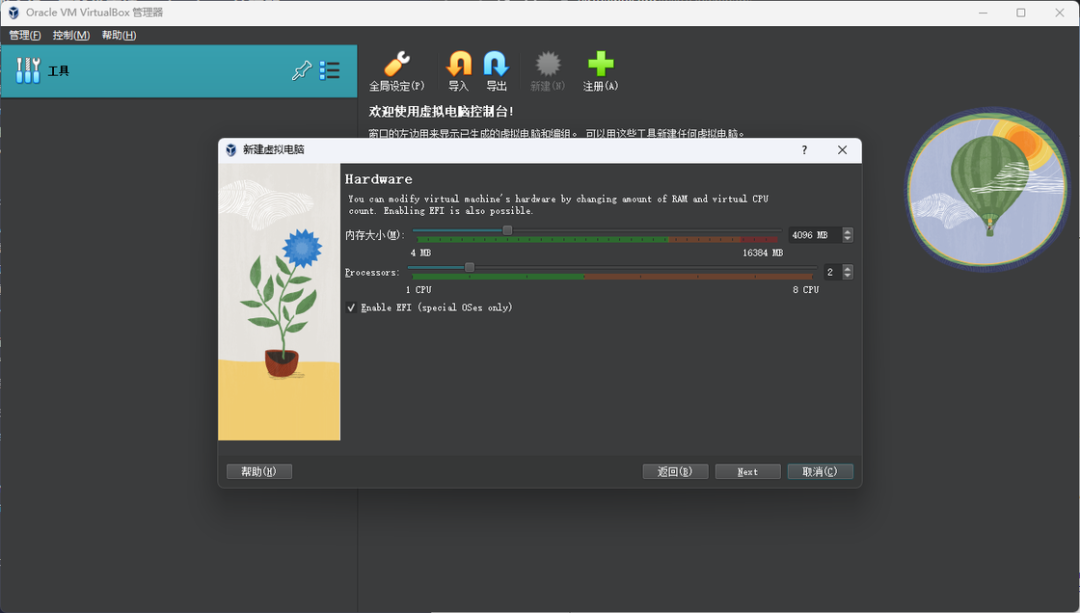Open the list menu icon in Tools panel
This screenshot has height=613, width=1080.
click(330, 70)
